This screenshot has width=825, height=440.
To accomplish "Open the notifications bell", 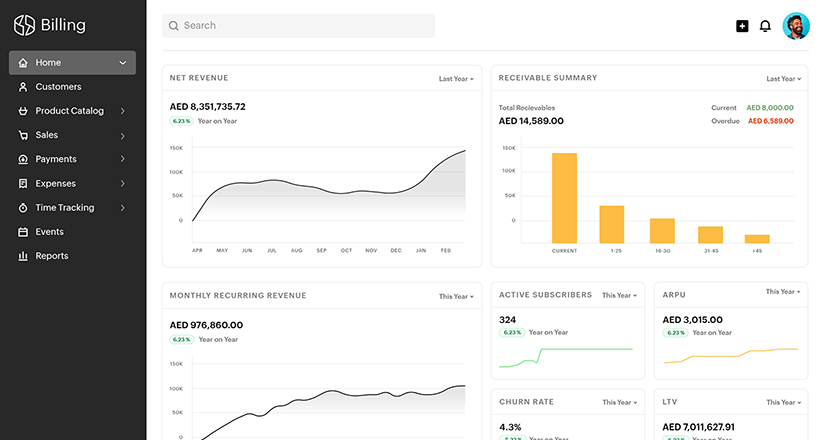I will pyautogui.click(x=765, y=26).
